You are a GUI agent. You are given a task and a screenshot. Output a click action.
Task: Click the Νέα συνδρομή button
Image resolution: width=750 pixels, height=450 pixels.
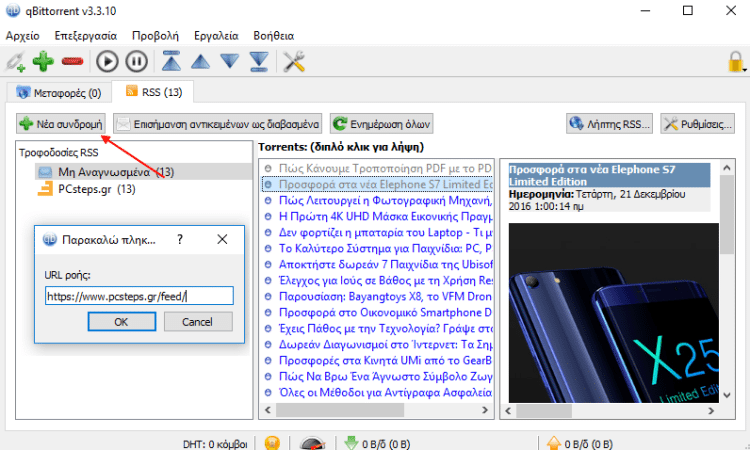60,124
